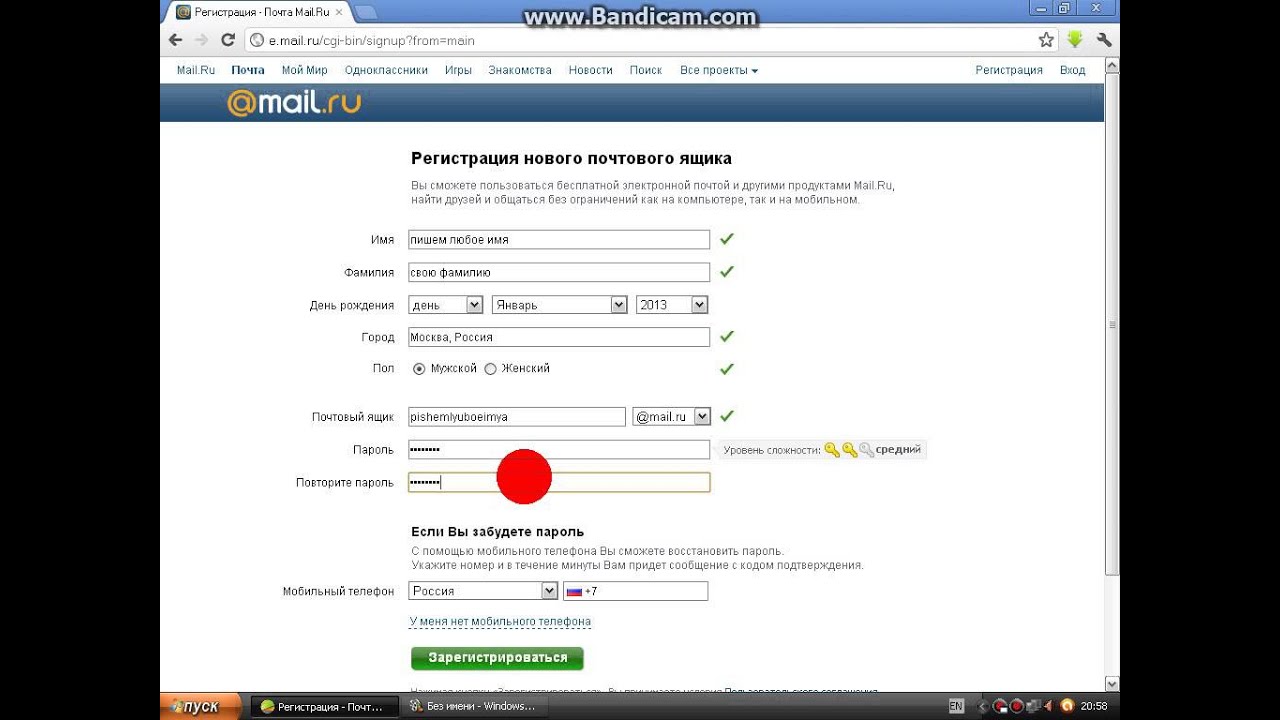Screen dimensions: 1280x720
Task: Open the Знакомства nav item
Action: pos(520,70)
